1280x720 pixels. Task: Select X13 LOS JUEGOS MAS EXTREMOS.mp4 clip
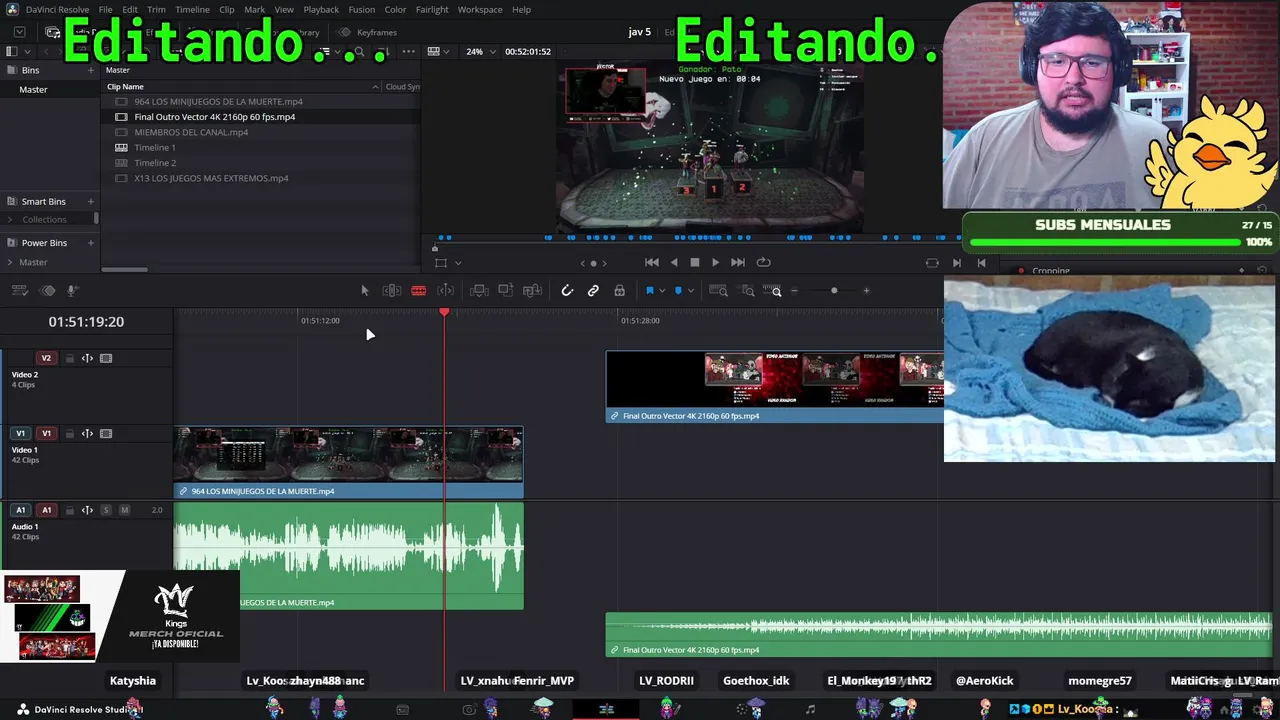point(211,178)
